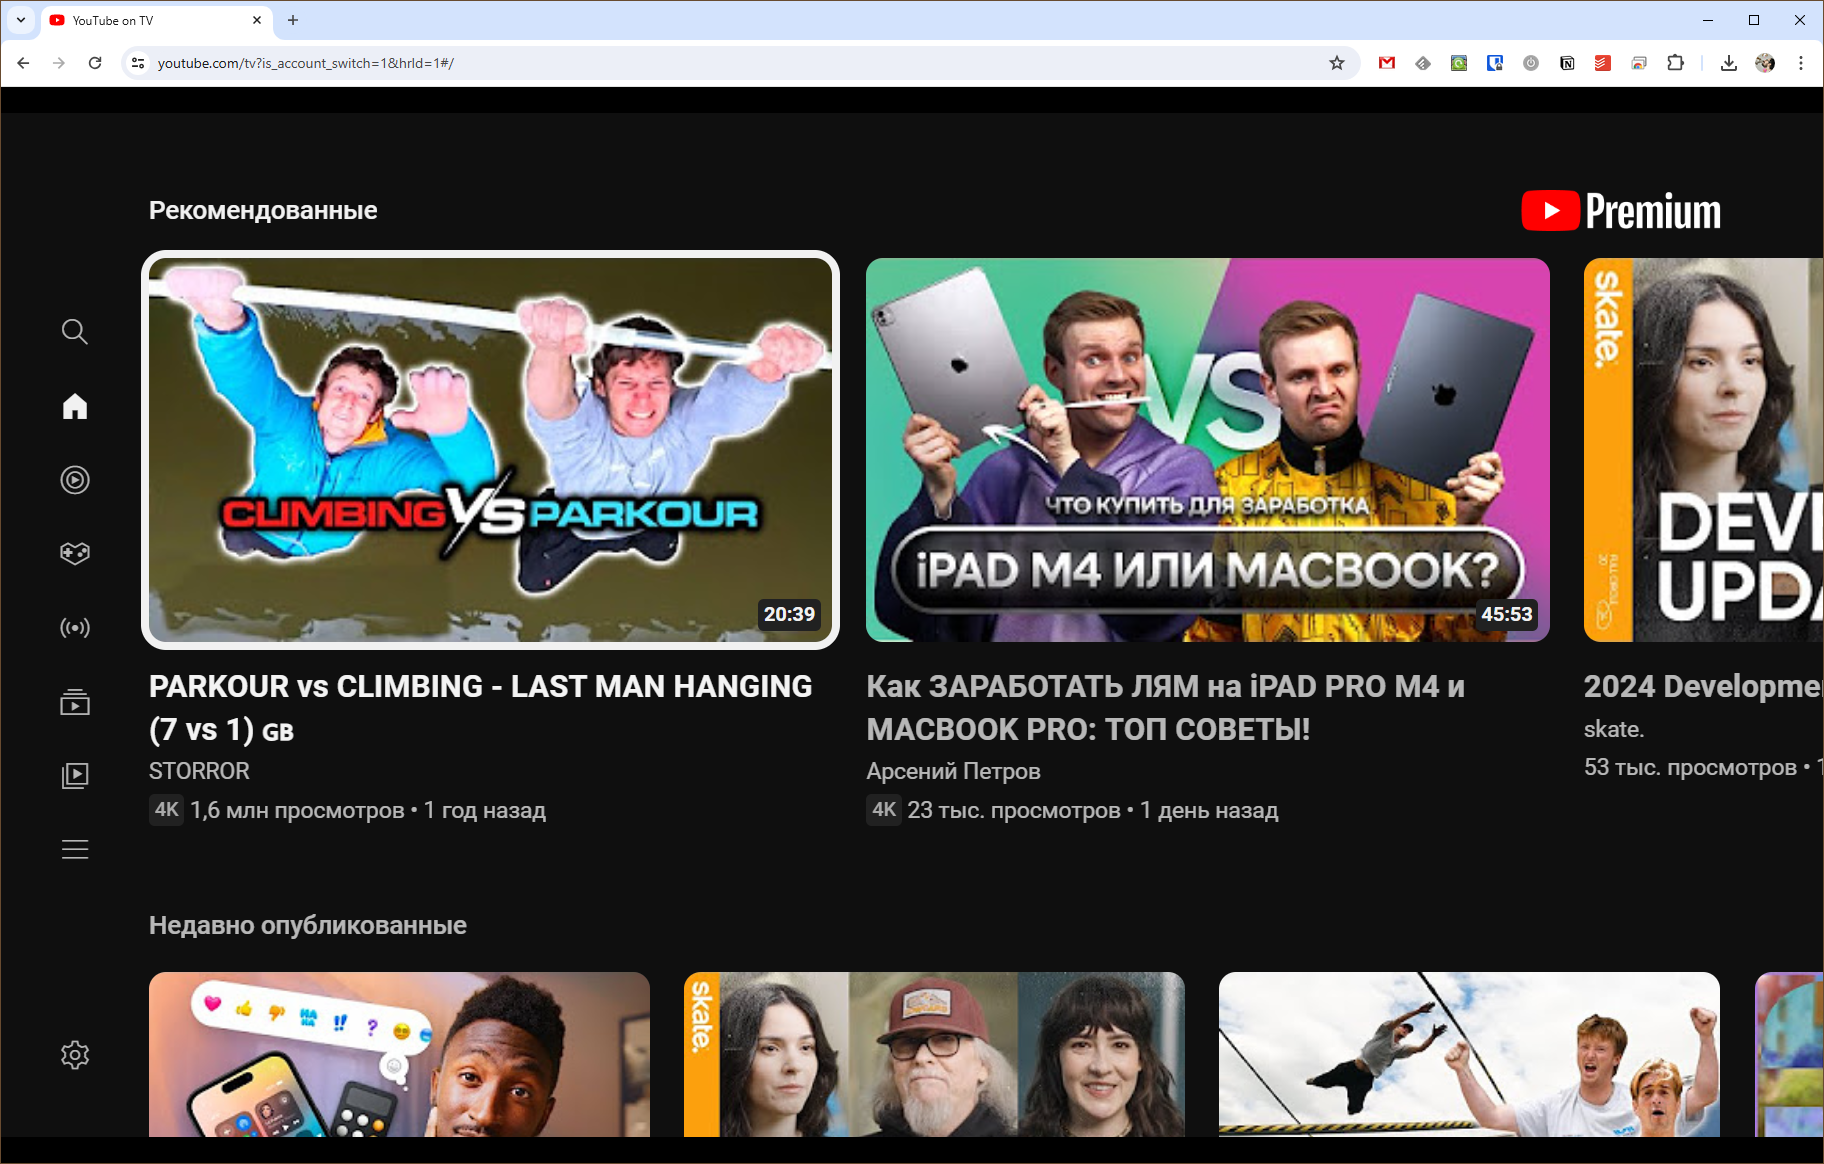Open the thumbnail with emoji reactions and phone
Screen dimensions: 1824x1164
(x=399, y=1054)
